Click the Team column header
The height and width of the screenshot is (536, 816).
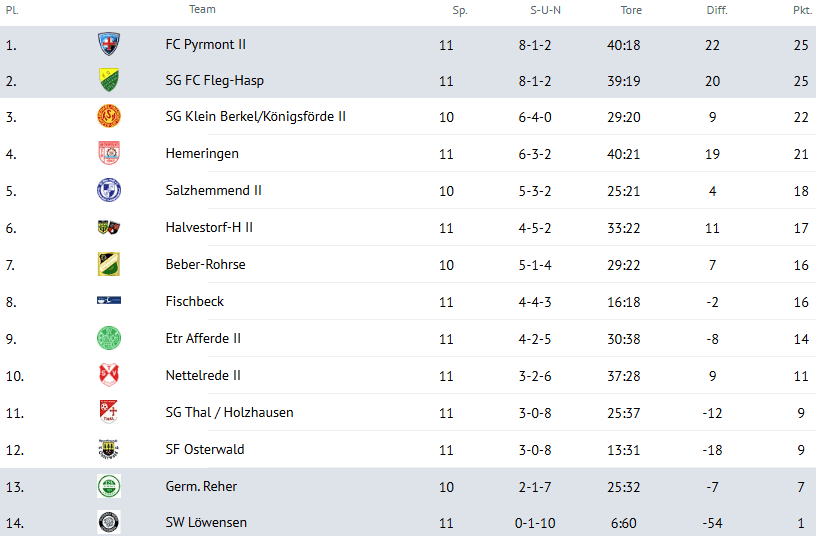[x=202, y=10]
